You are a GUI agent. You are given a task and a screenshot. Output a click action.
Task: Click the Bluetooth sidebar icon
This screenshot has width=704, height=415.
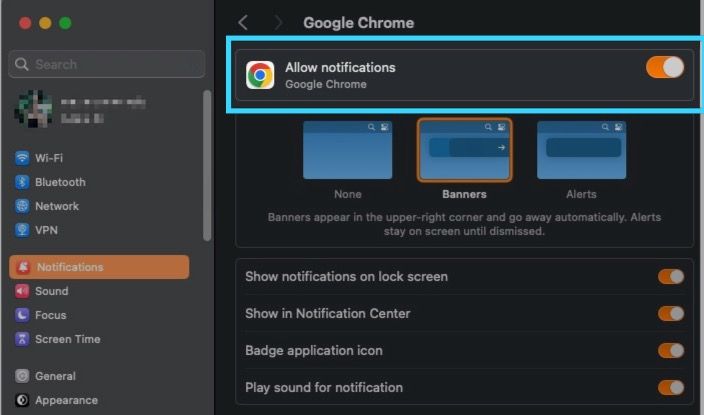coord(22,182)
